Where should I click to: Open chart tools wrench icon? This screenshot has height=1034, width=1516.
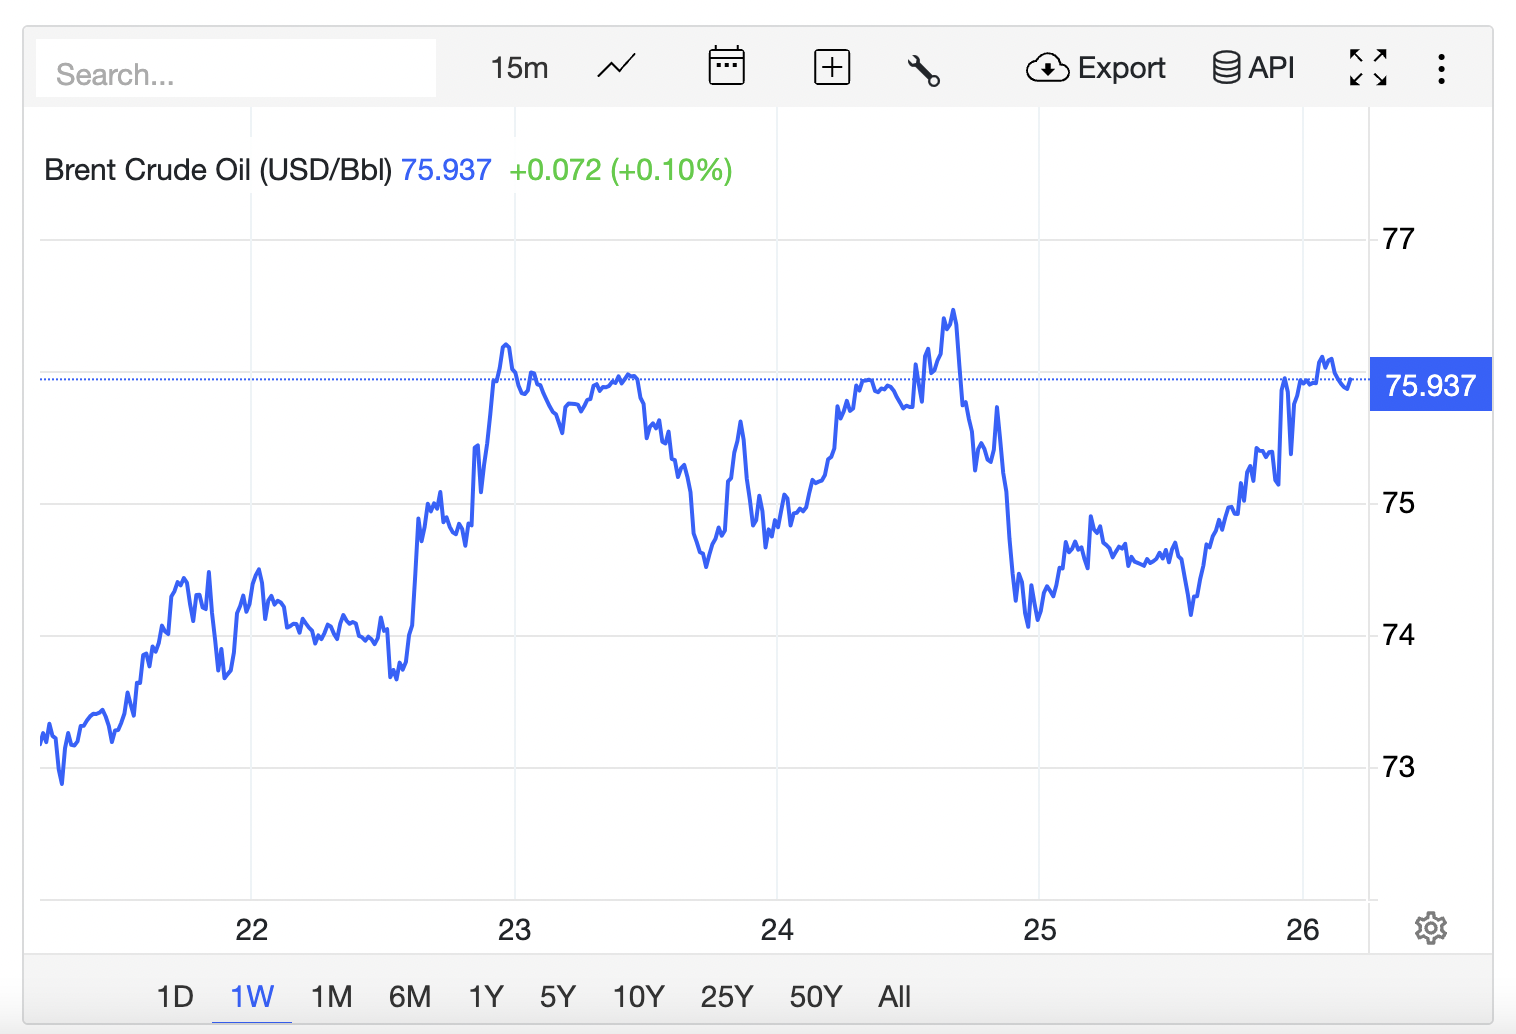pos(923,69)
